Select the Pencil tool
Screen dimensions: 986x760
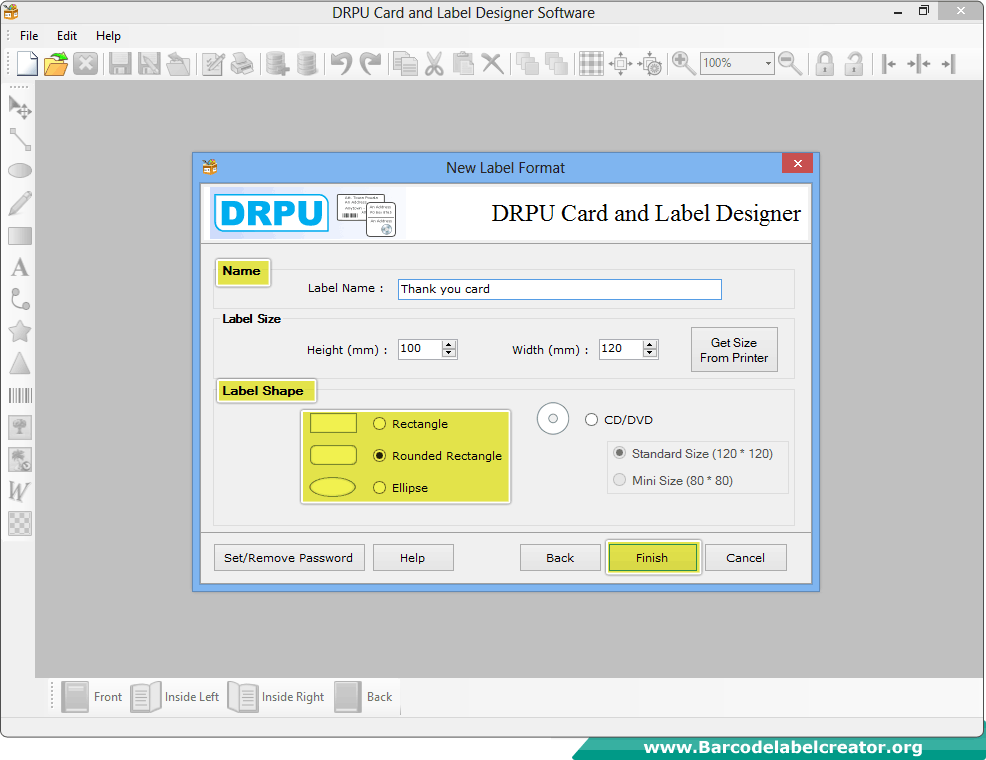pos(20,203)
